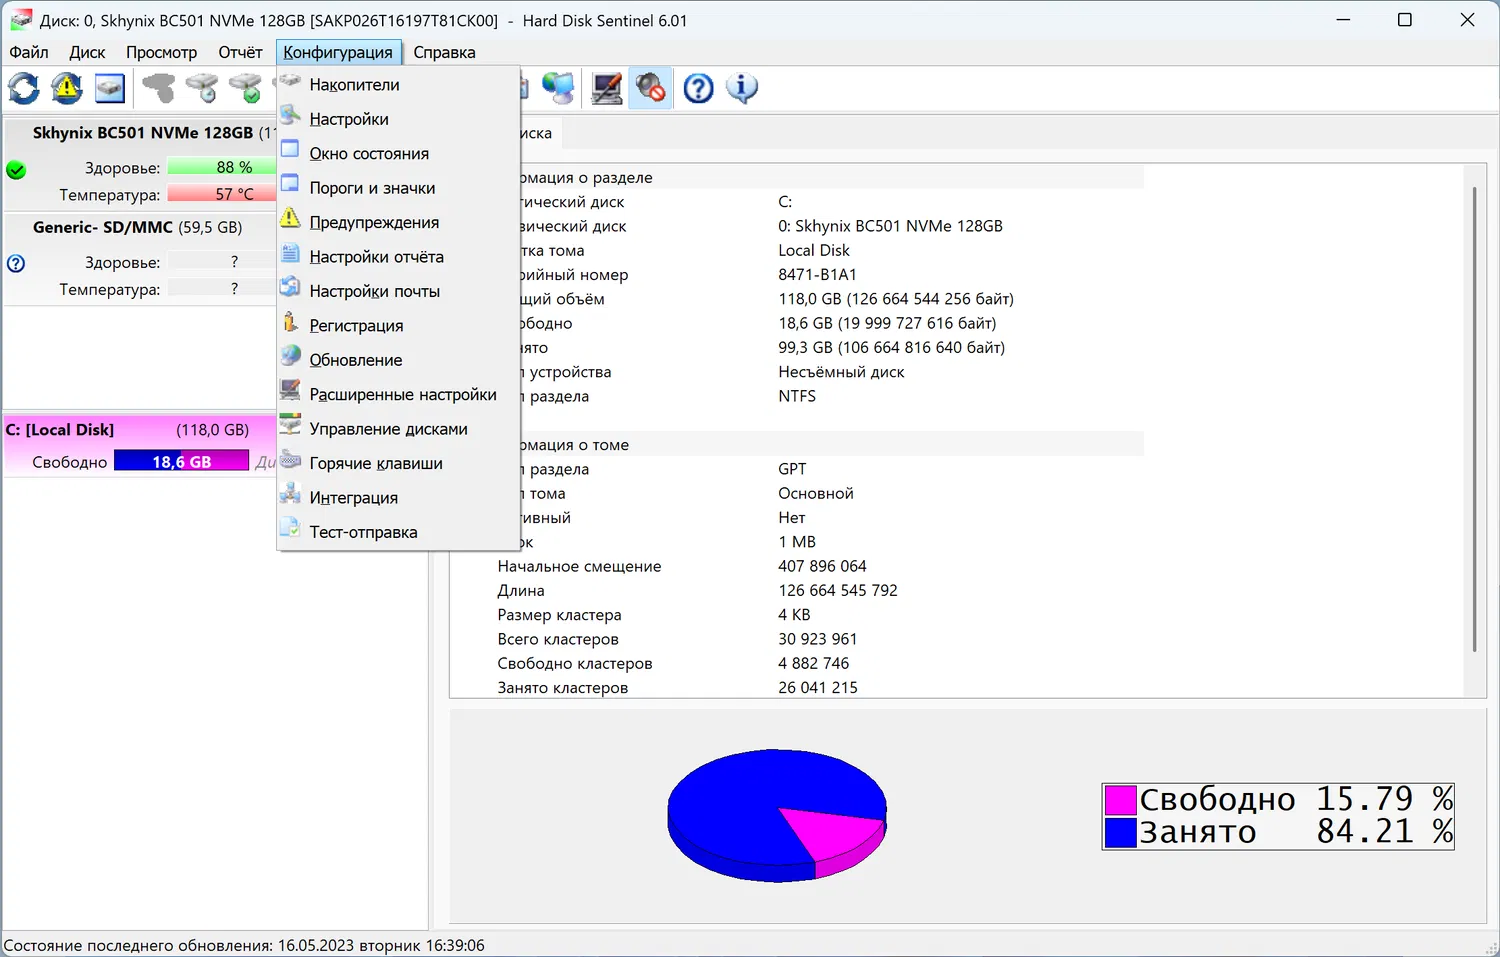Click the monitor with screwdriver toolbar icon
The height and width of the screenshot is (957, 1500).
[x=607, y=88]
